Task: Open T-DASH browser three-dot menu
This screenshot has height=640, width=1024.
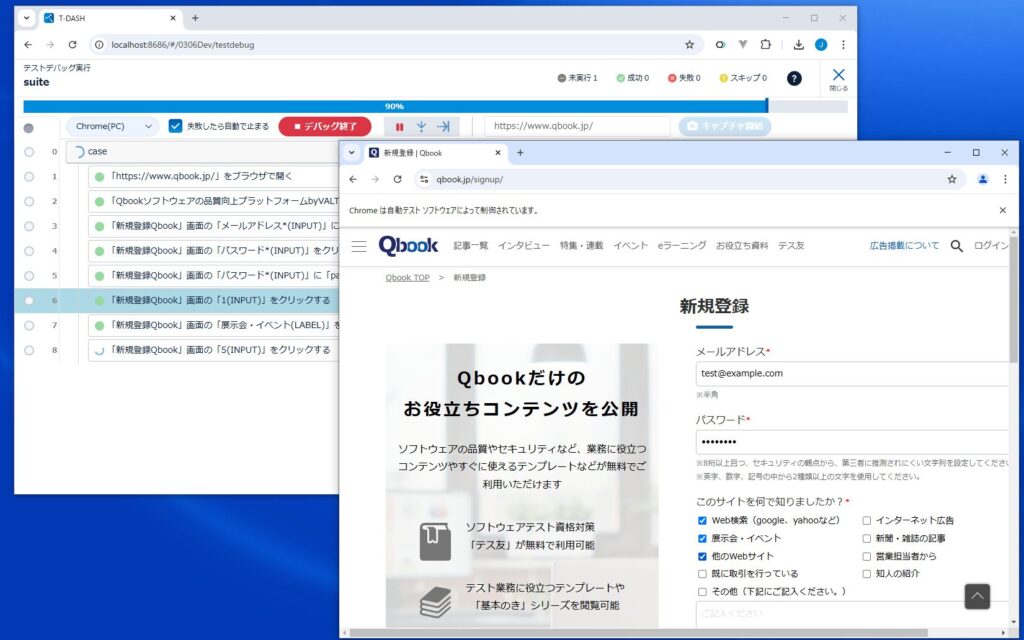Action: click(843, 45)
